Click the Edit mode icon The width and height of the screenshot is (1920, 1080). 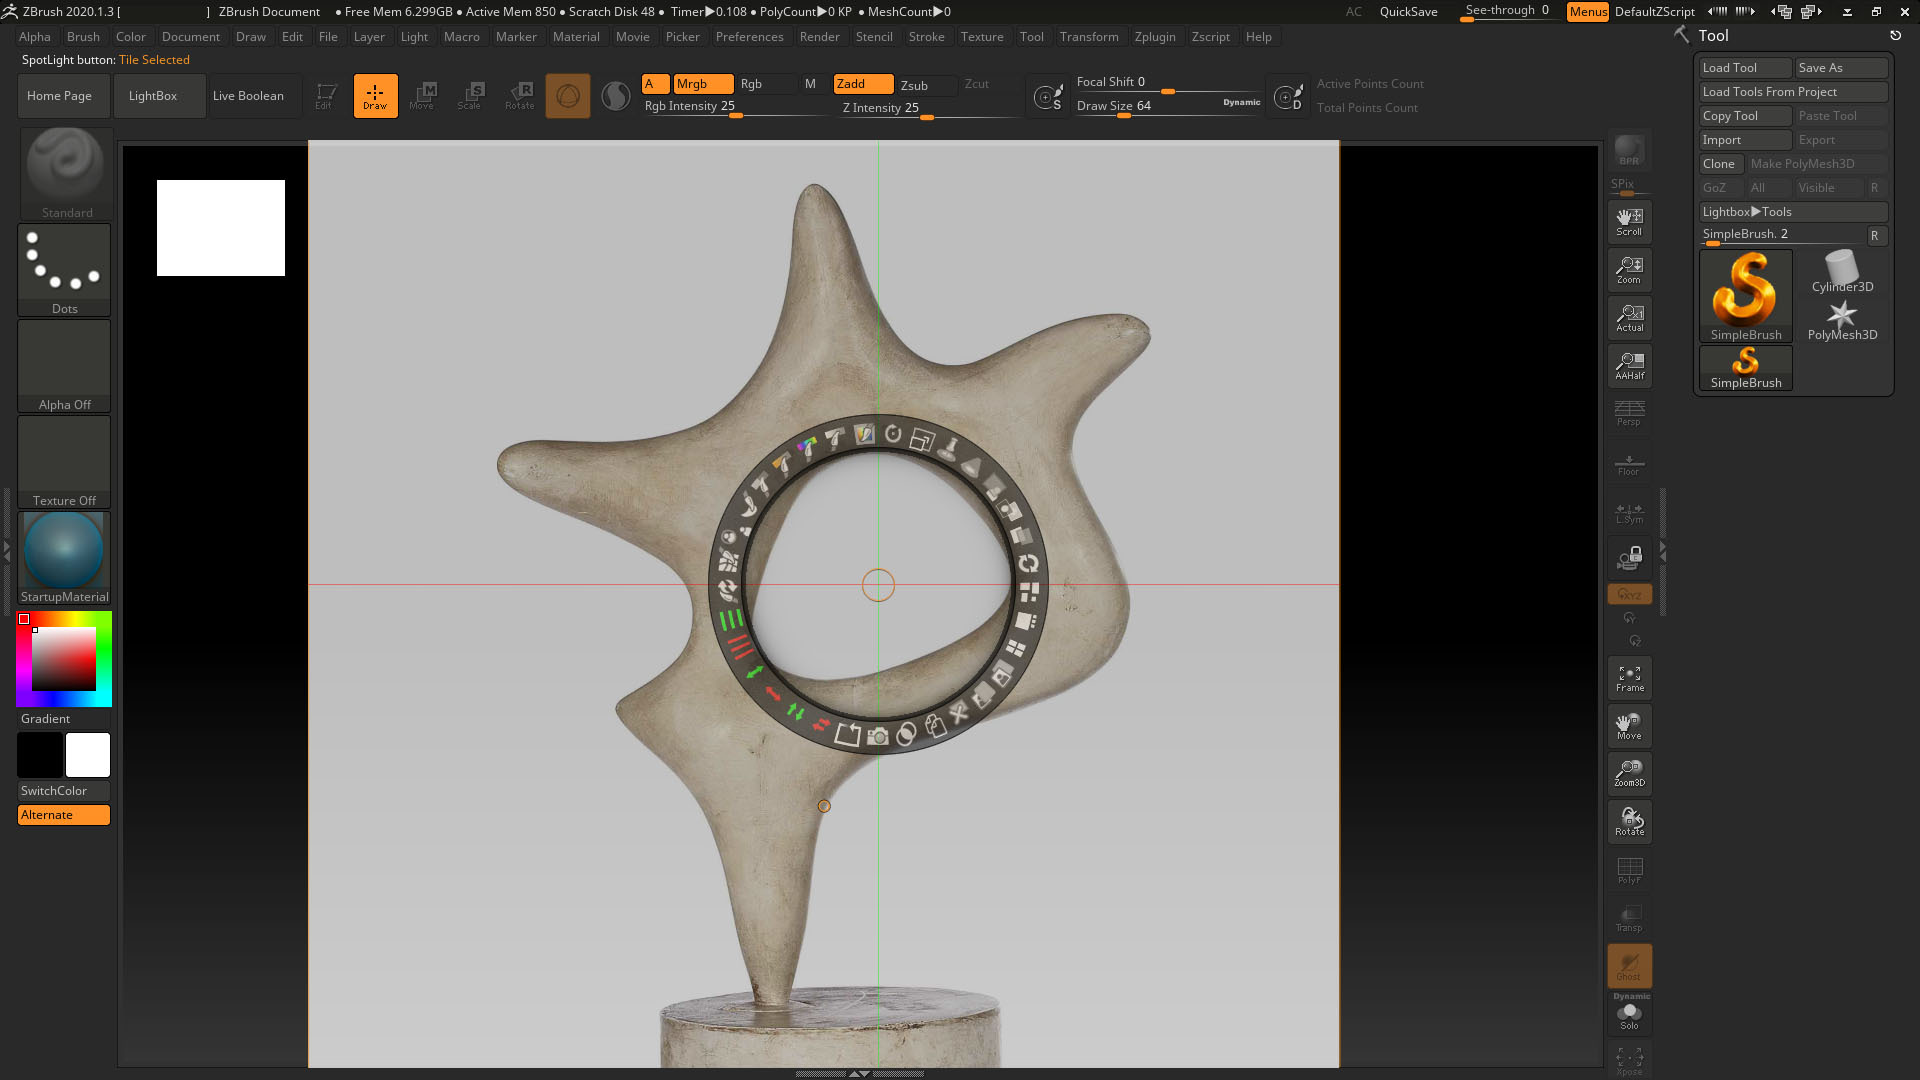tap(325, 96)
